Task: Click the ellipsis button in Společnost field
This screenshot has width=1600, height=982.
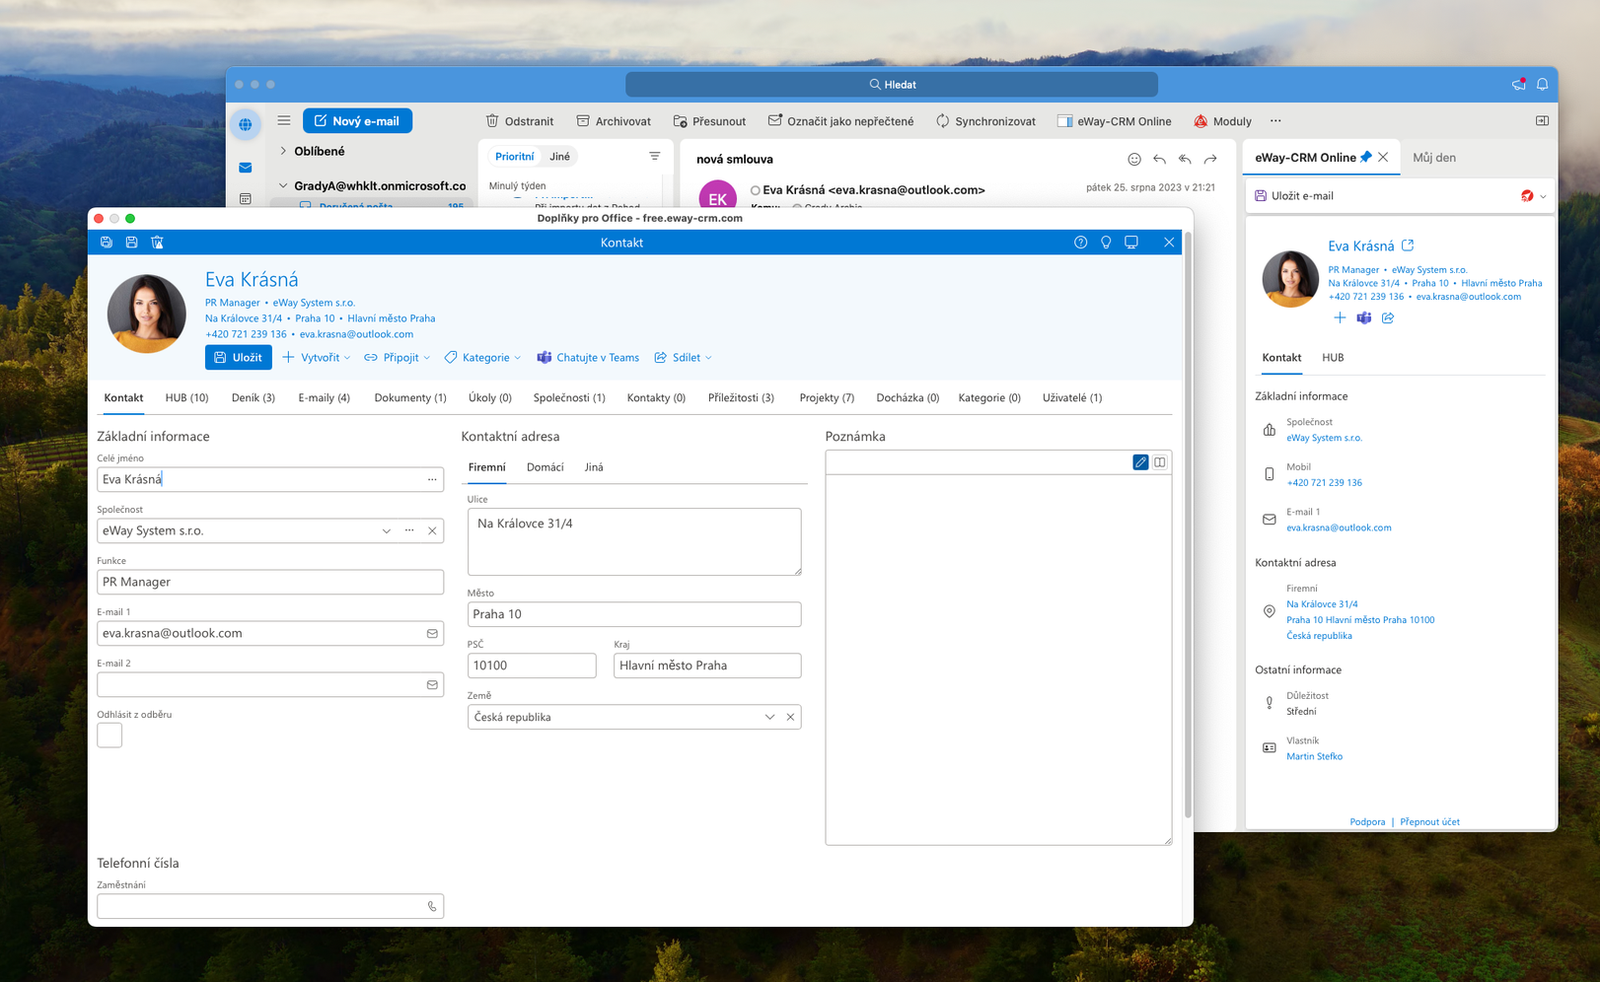Action: coord(409,530)
